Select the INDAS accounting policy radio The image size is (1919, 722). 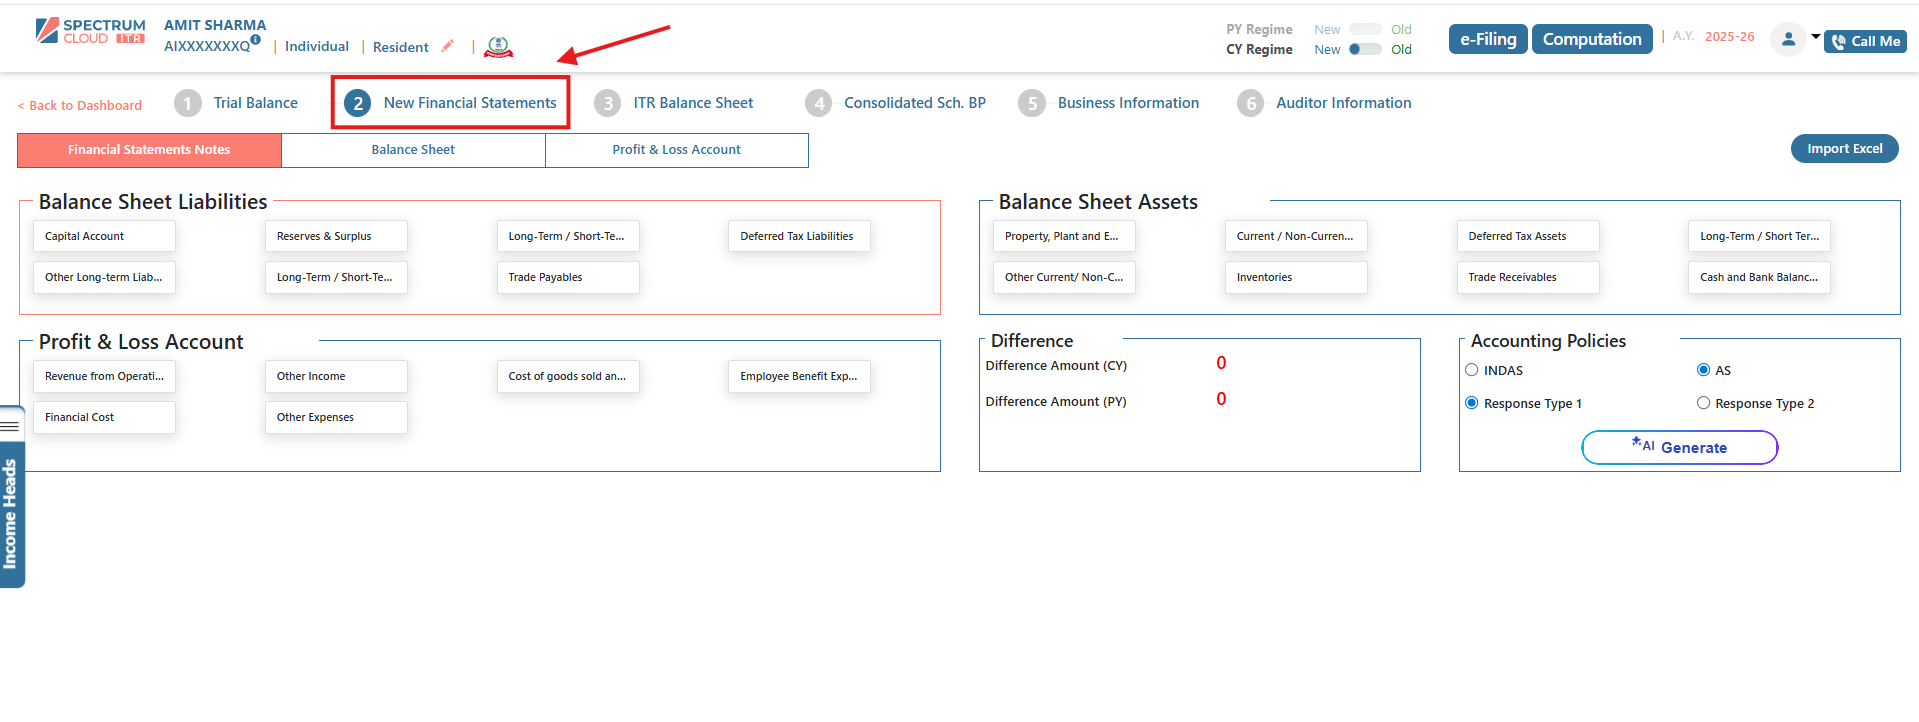pos(1472,370)
